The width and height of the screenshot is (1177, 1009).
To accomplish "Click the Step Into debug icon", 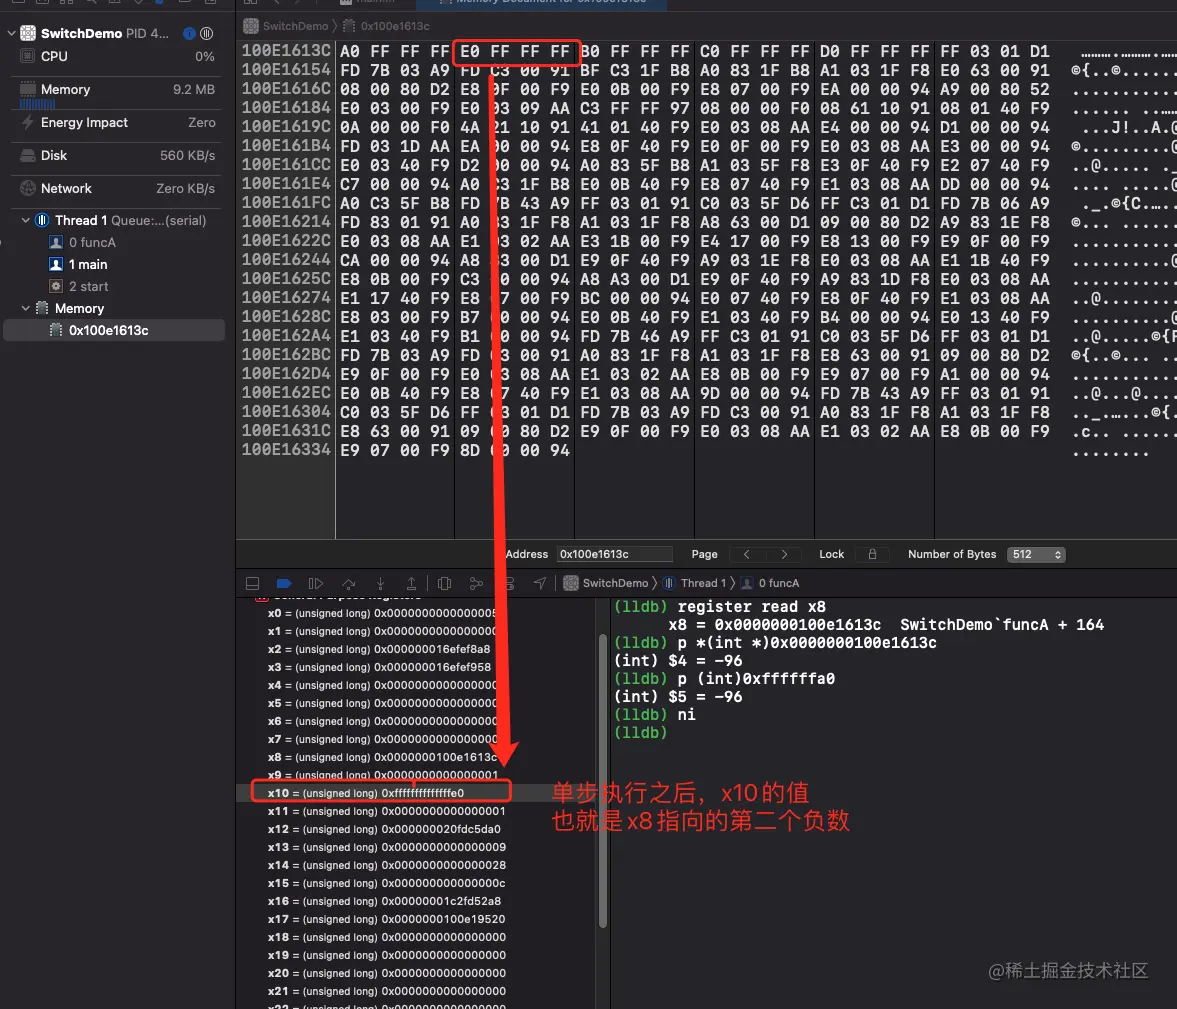I will tap(381, 583).
